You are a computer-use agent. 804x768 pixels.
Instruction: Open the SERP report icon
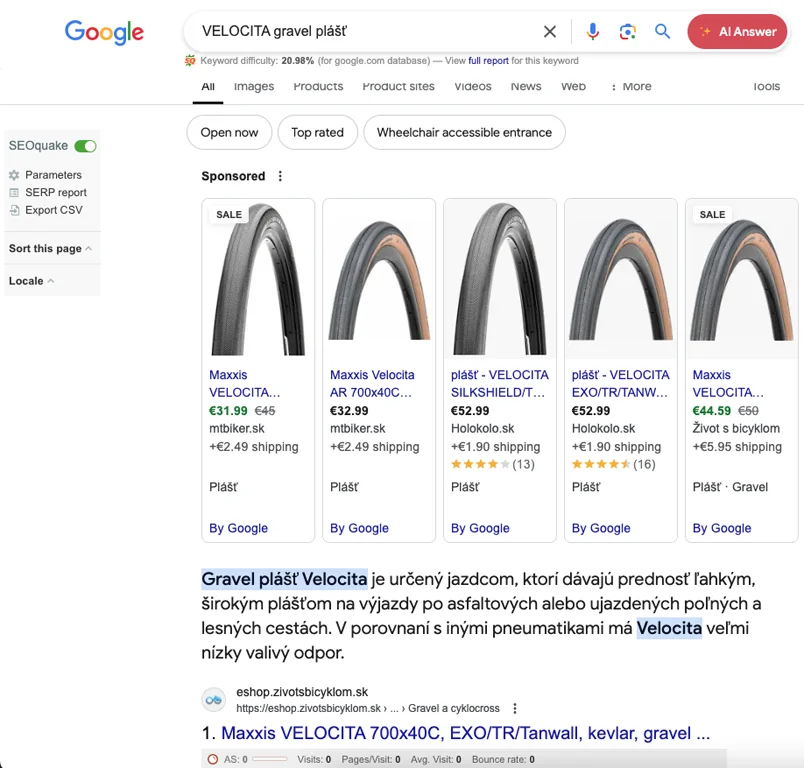14,193
